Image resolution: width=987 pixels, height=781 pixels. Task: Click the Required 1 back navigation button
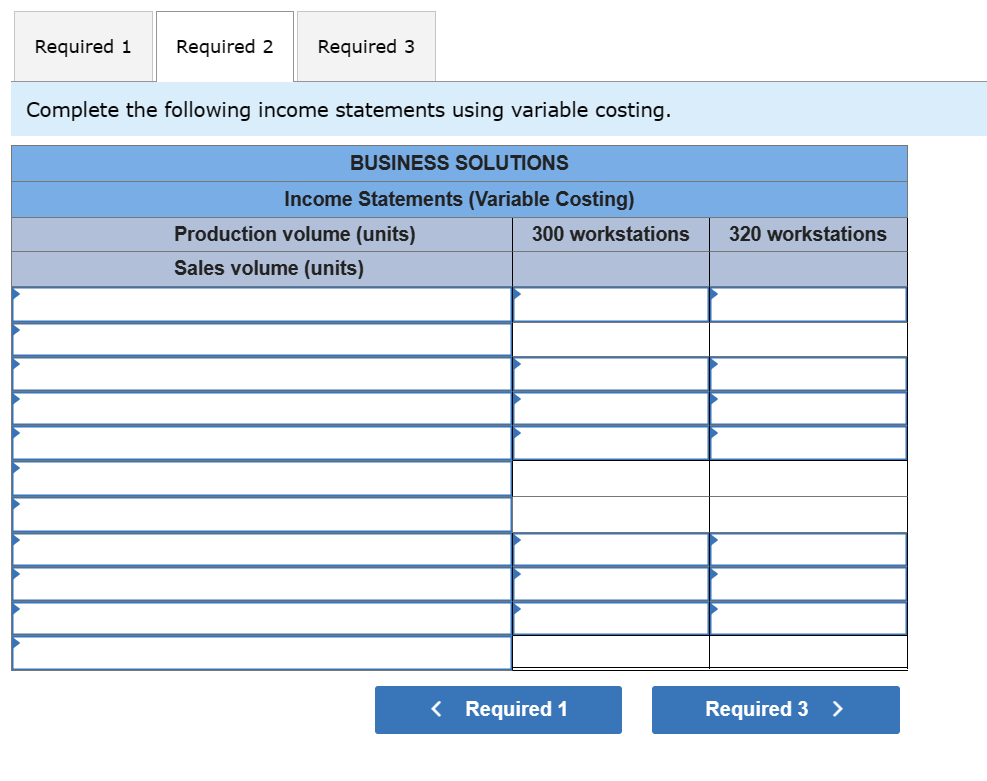(x=497, y=709)
